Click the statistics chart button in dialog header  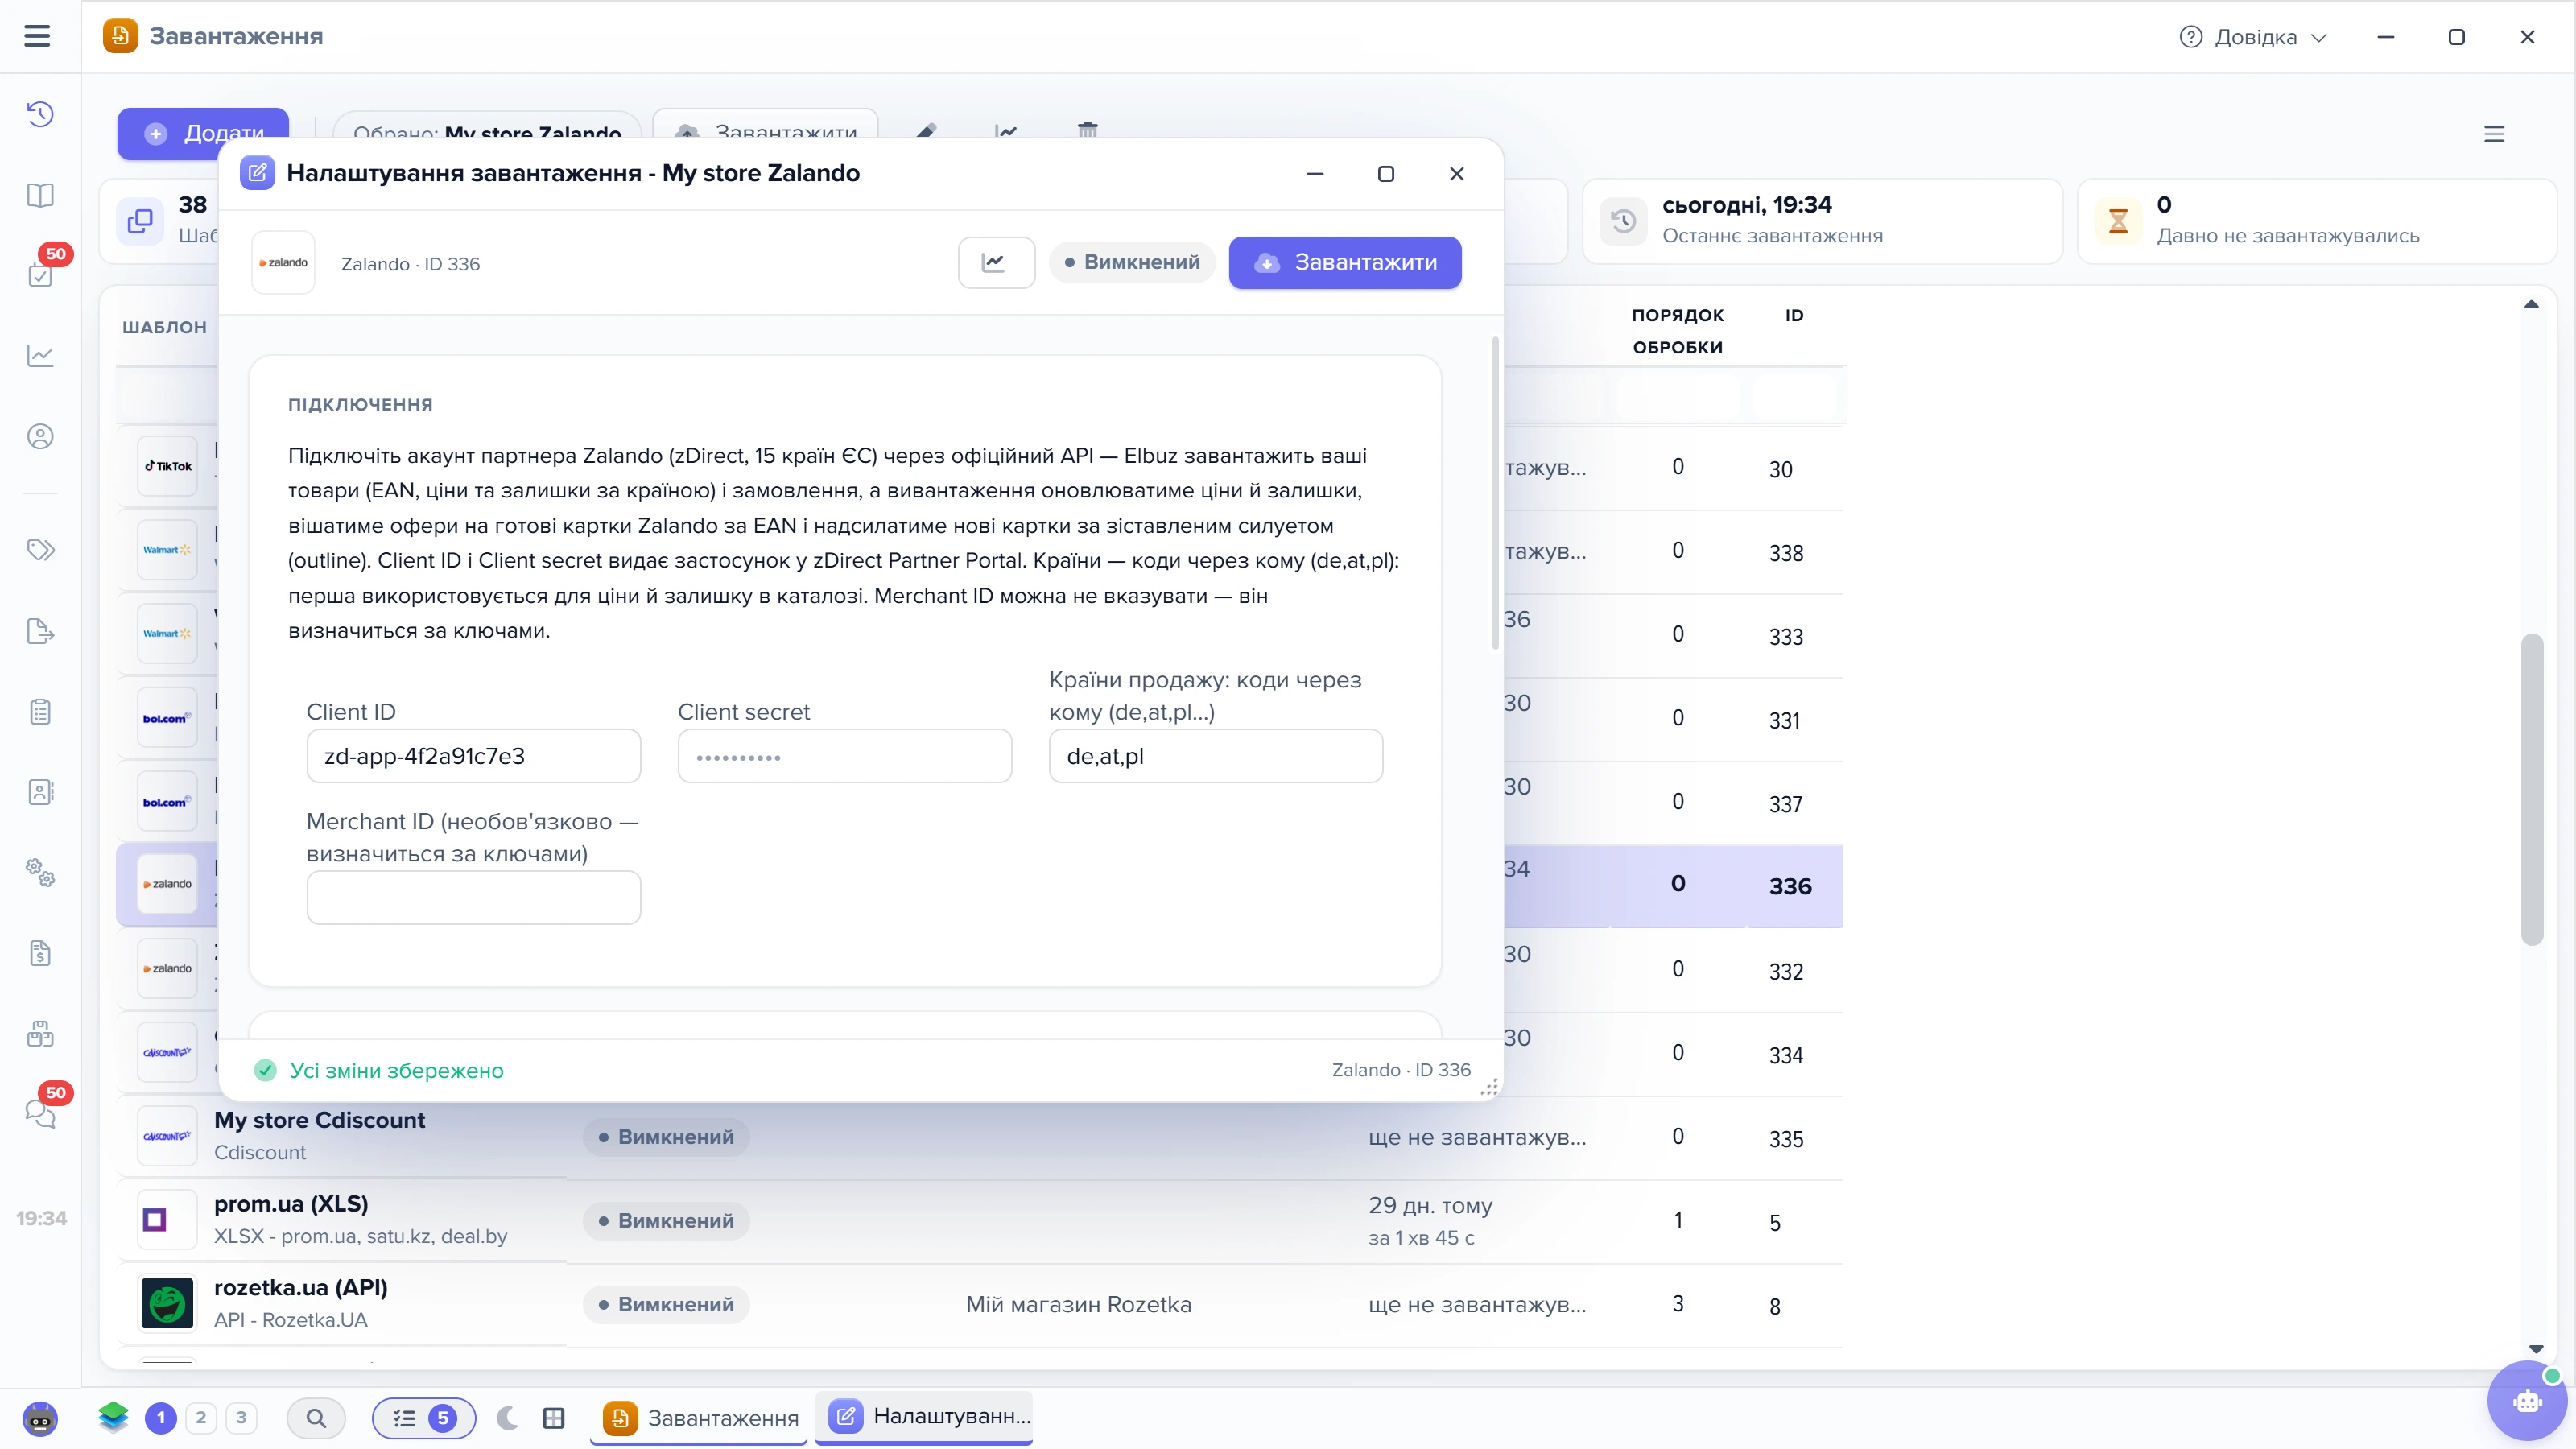point(996,263)
